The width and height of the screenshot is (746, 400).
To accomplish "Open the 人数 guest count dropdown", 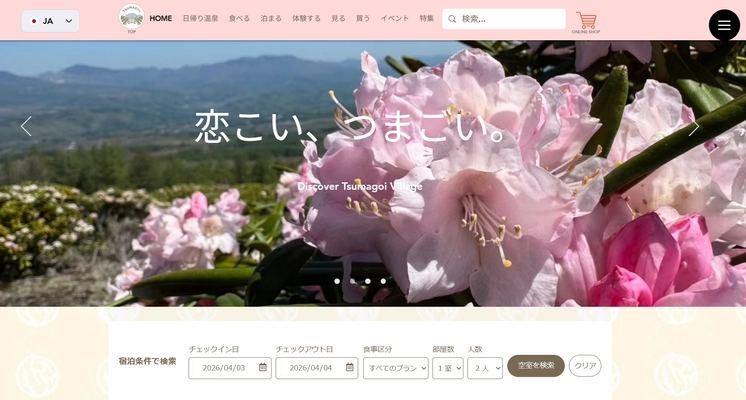I will pyautogui.click(x=484, y=368).
